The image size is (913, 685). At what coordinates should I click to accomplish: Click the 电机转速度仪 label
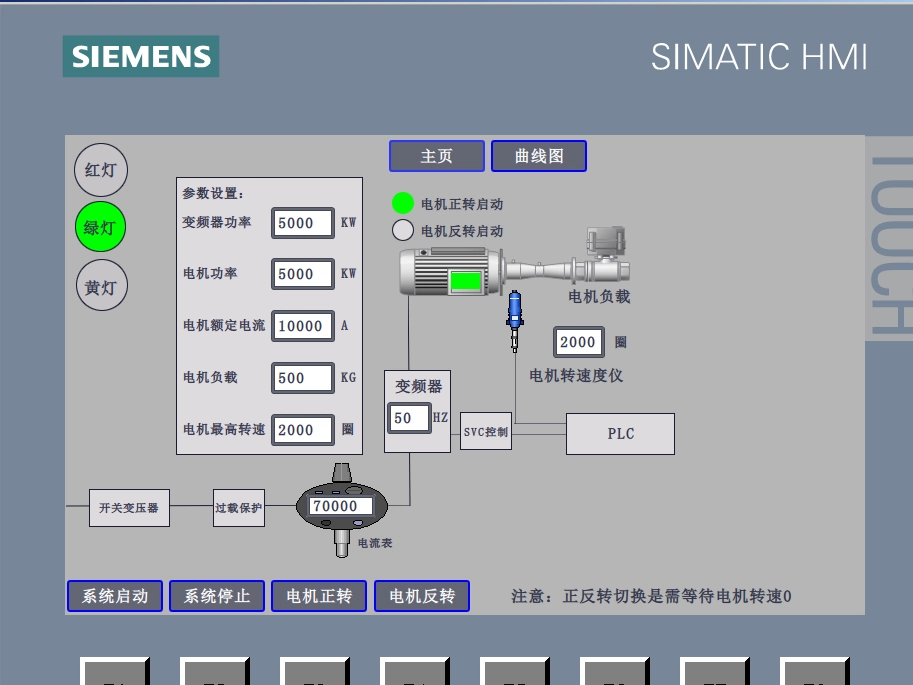pyautogui.click(x=576, y=375)
